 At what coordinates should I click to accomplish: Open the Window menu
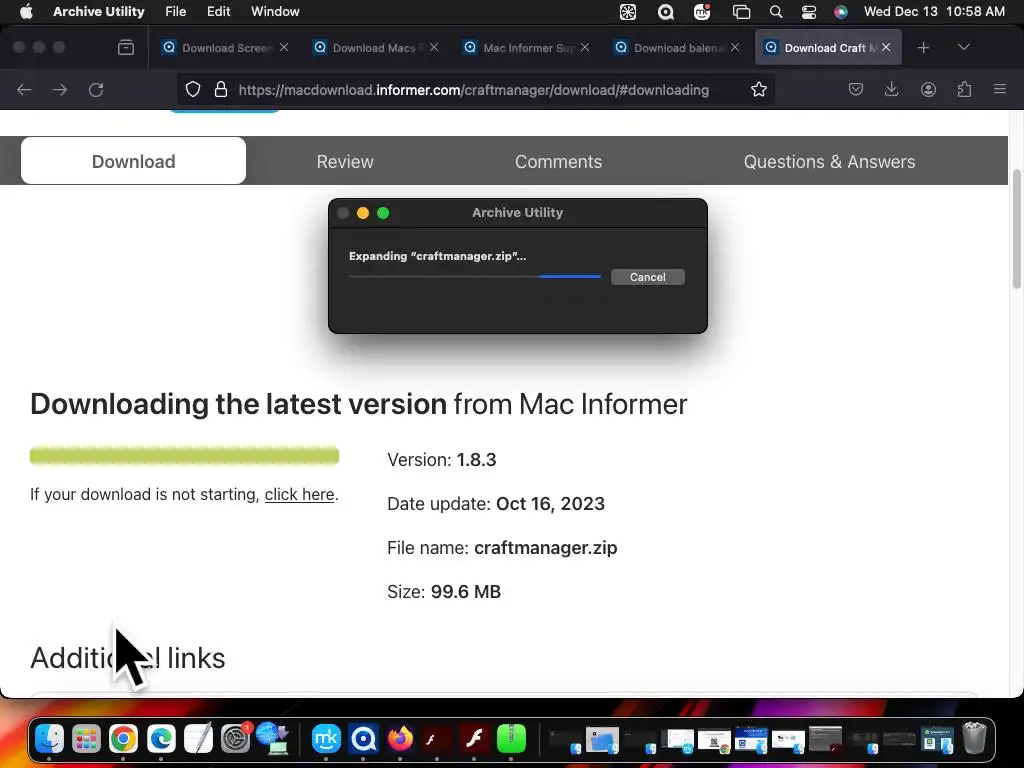[x=275, y=12]
